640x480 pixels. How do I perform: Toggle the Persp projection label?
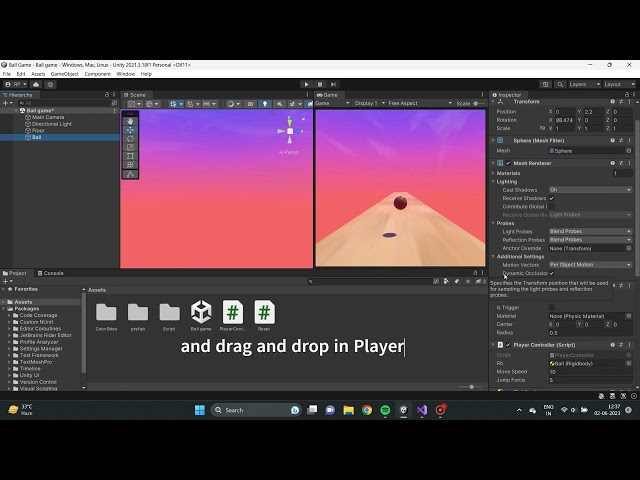coord(289,152)
